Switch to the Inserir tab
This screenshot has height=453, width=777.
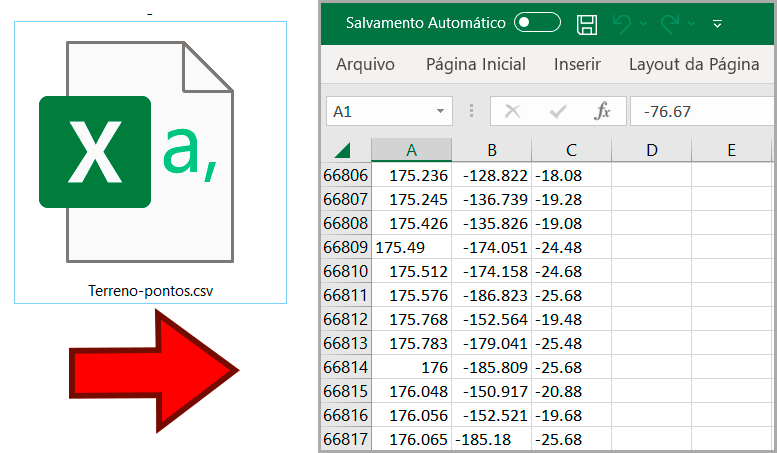point(577,65)
